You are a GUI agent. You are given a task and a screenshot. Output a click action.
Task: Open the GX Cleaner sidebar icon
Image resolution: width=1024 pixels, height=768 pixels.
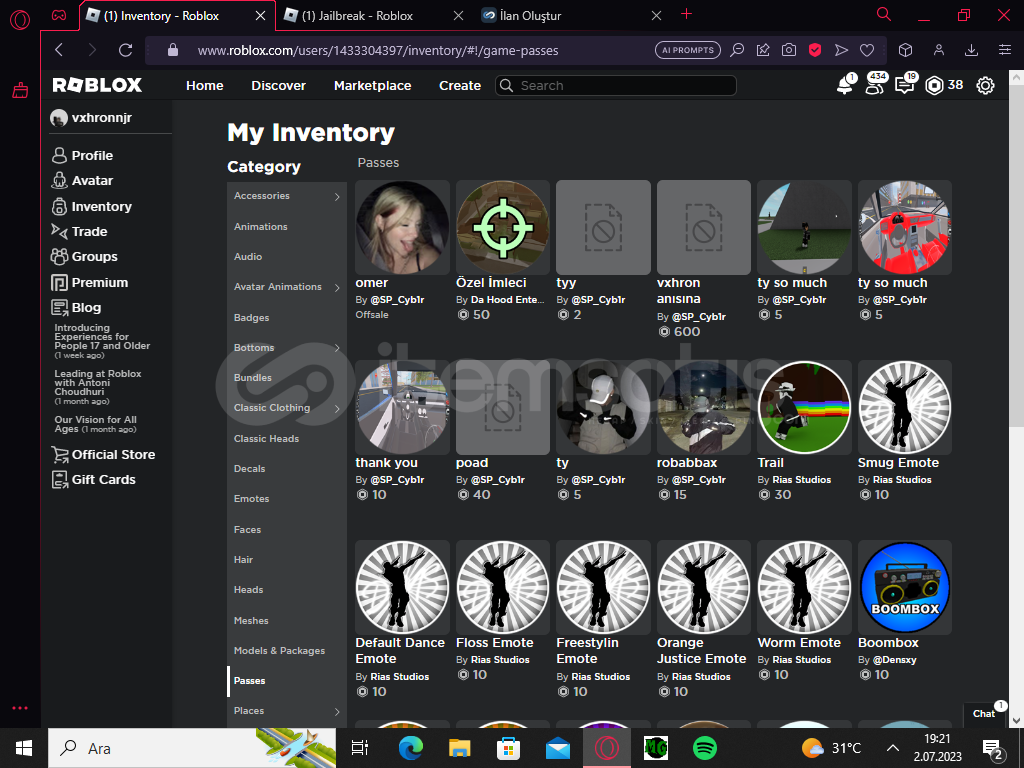pos(20,90)
